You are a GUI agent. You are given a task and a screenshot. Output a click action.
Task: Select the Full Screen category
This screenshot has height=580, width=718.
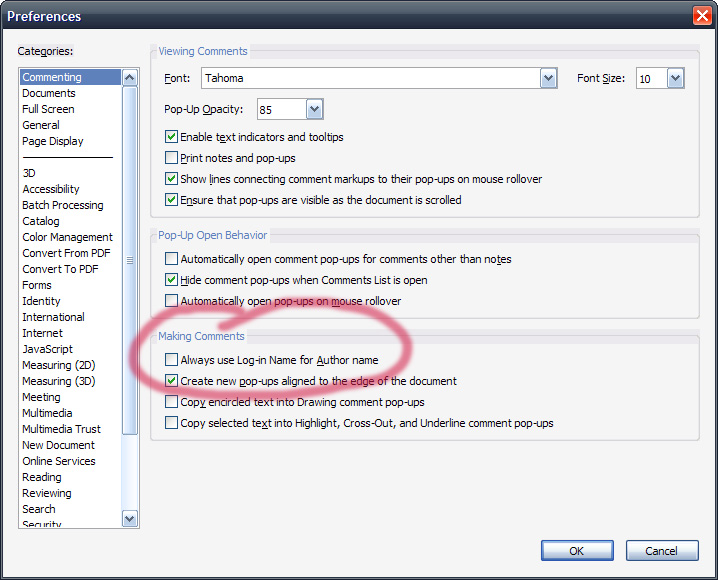pos(48,109)
